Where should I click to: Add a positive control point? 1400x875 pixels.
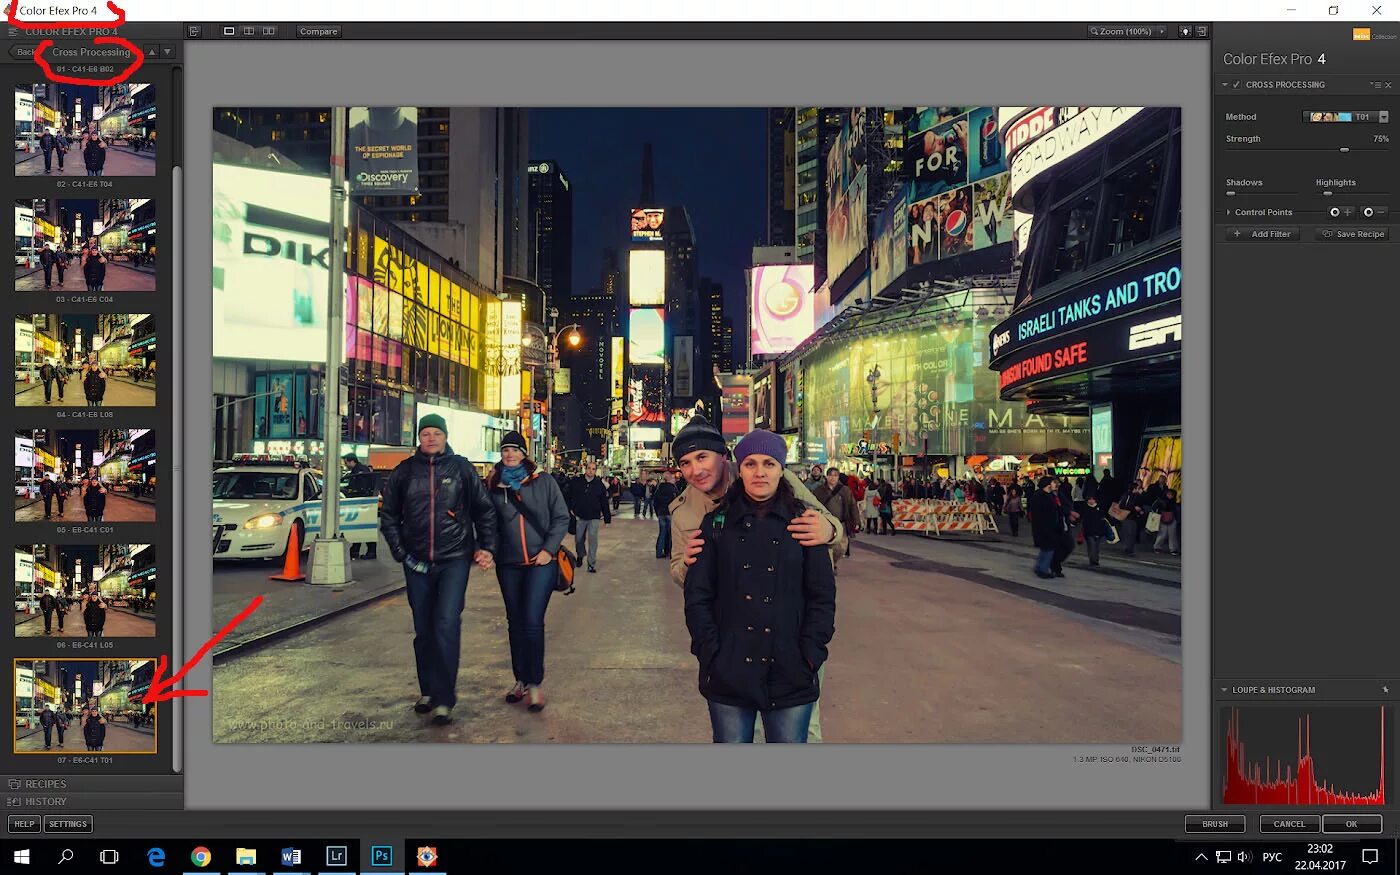click(1340, 212)
